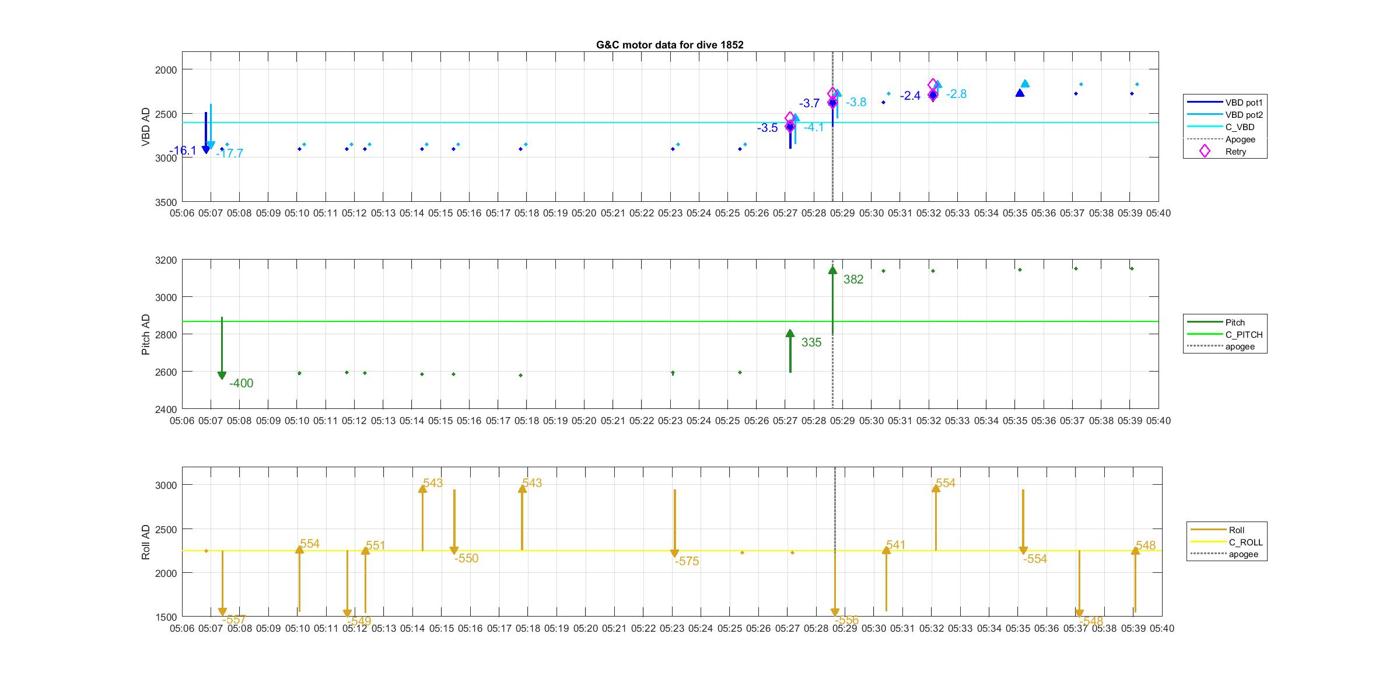Click the '-4.1' VBD value label

815,127
